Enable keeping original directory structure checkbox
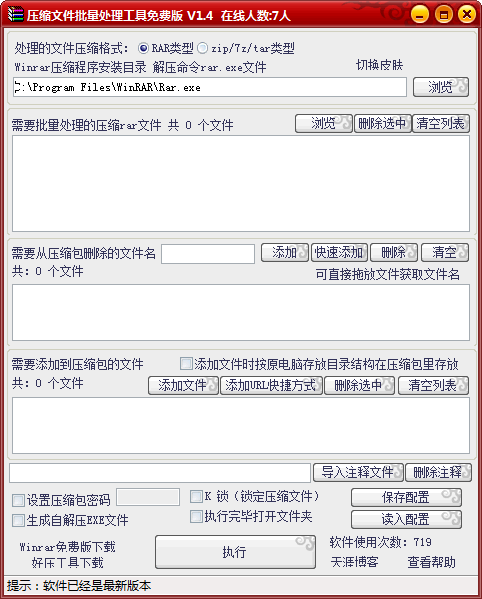482x599 pixels. pos(186,364)
